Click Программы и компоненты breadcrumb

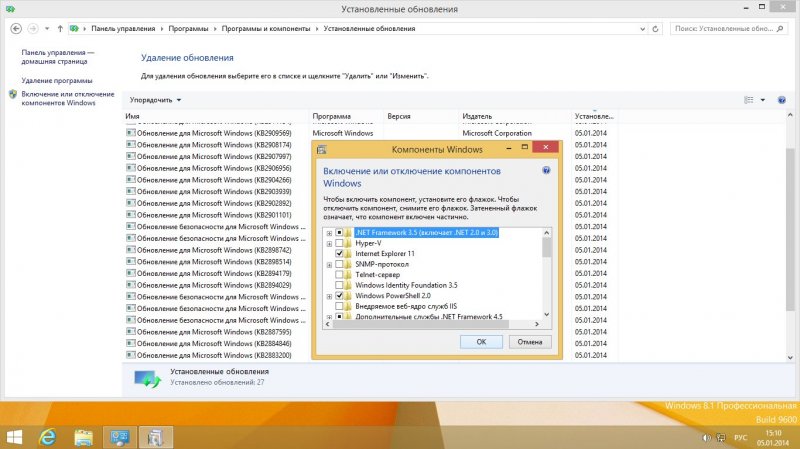tap(266, 29)
